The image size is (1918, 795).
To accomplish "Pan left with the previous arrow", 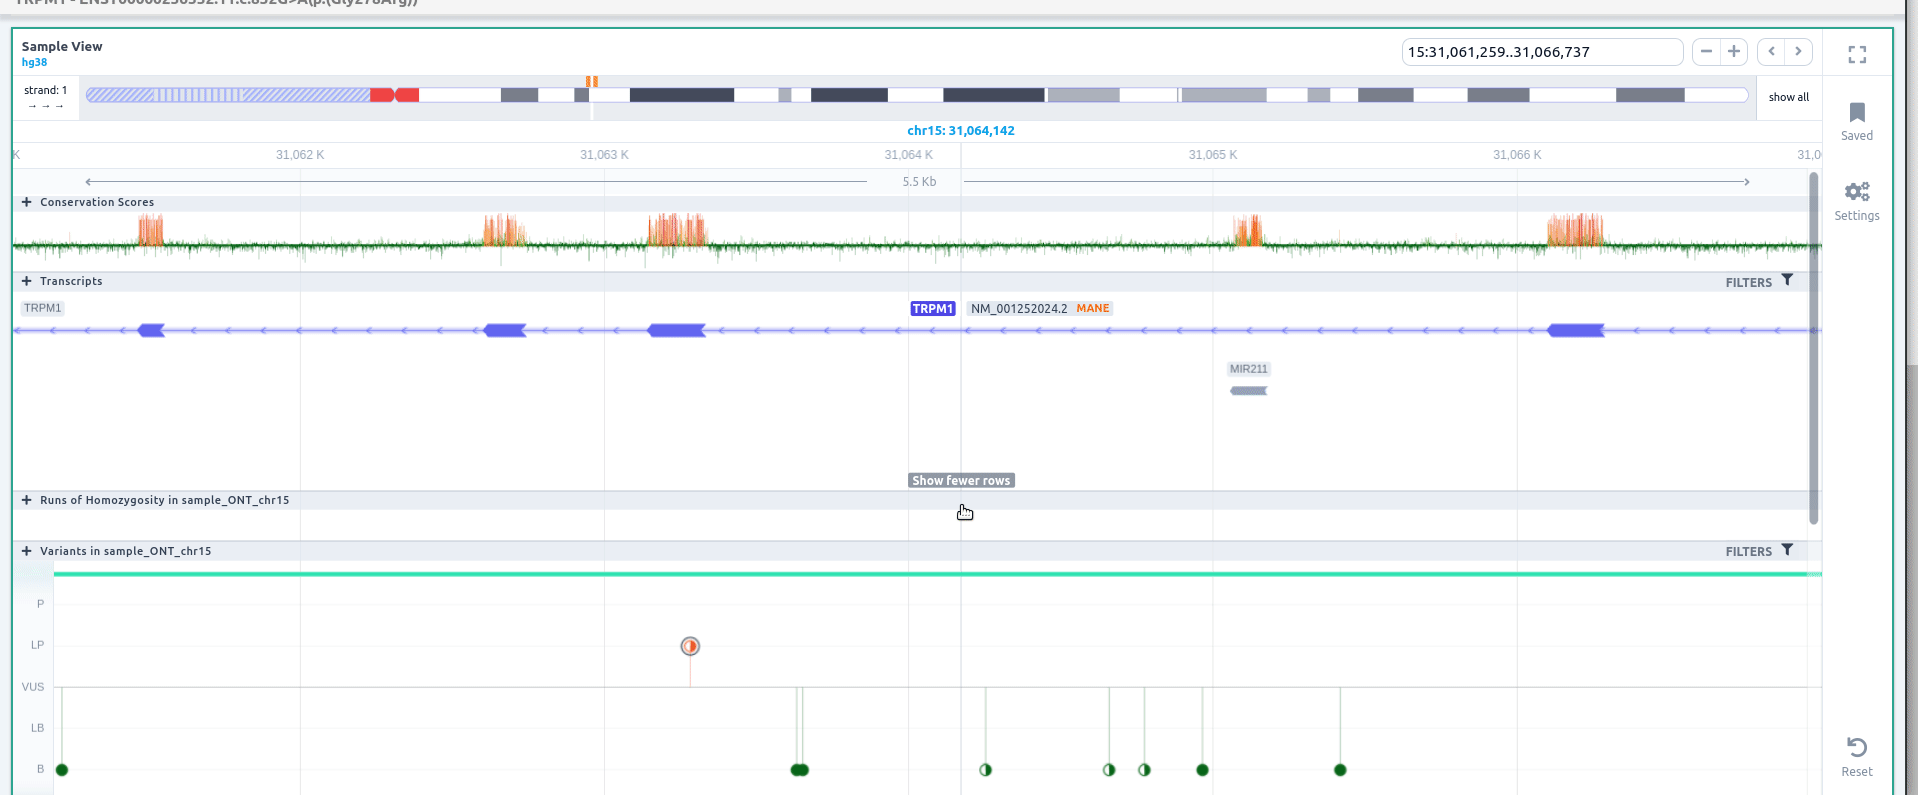I will pos(1771,52).
